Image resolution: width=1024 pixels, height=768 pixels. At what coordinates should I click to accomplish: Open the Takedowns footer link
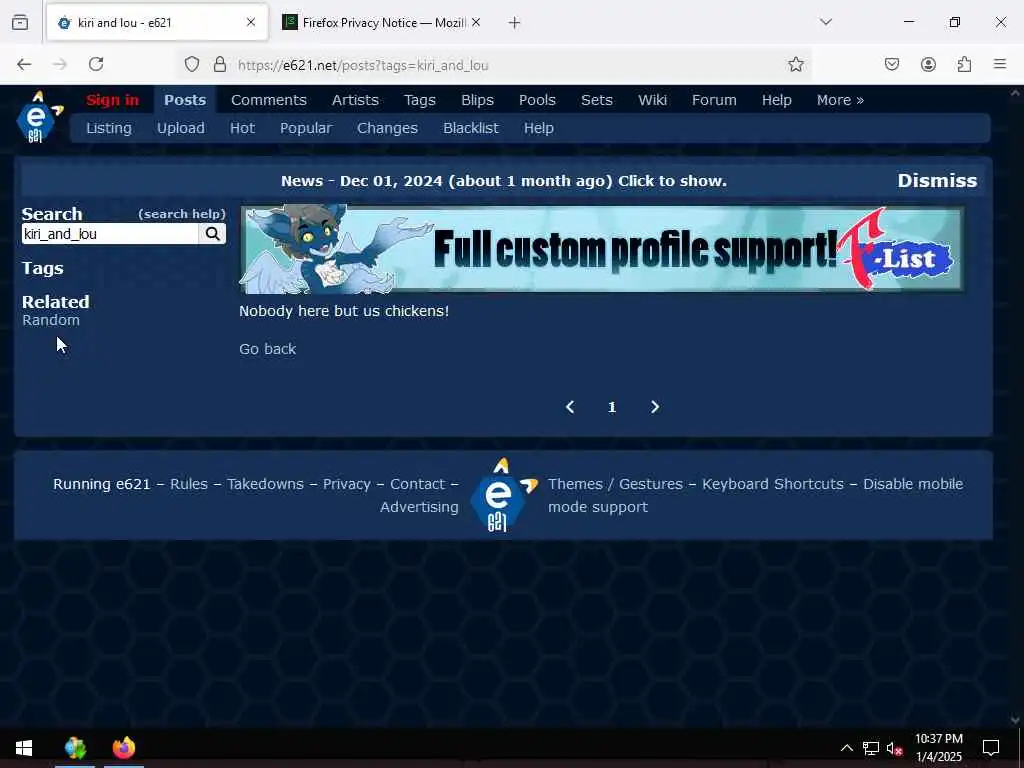click(265, 484)
